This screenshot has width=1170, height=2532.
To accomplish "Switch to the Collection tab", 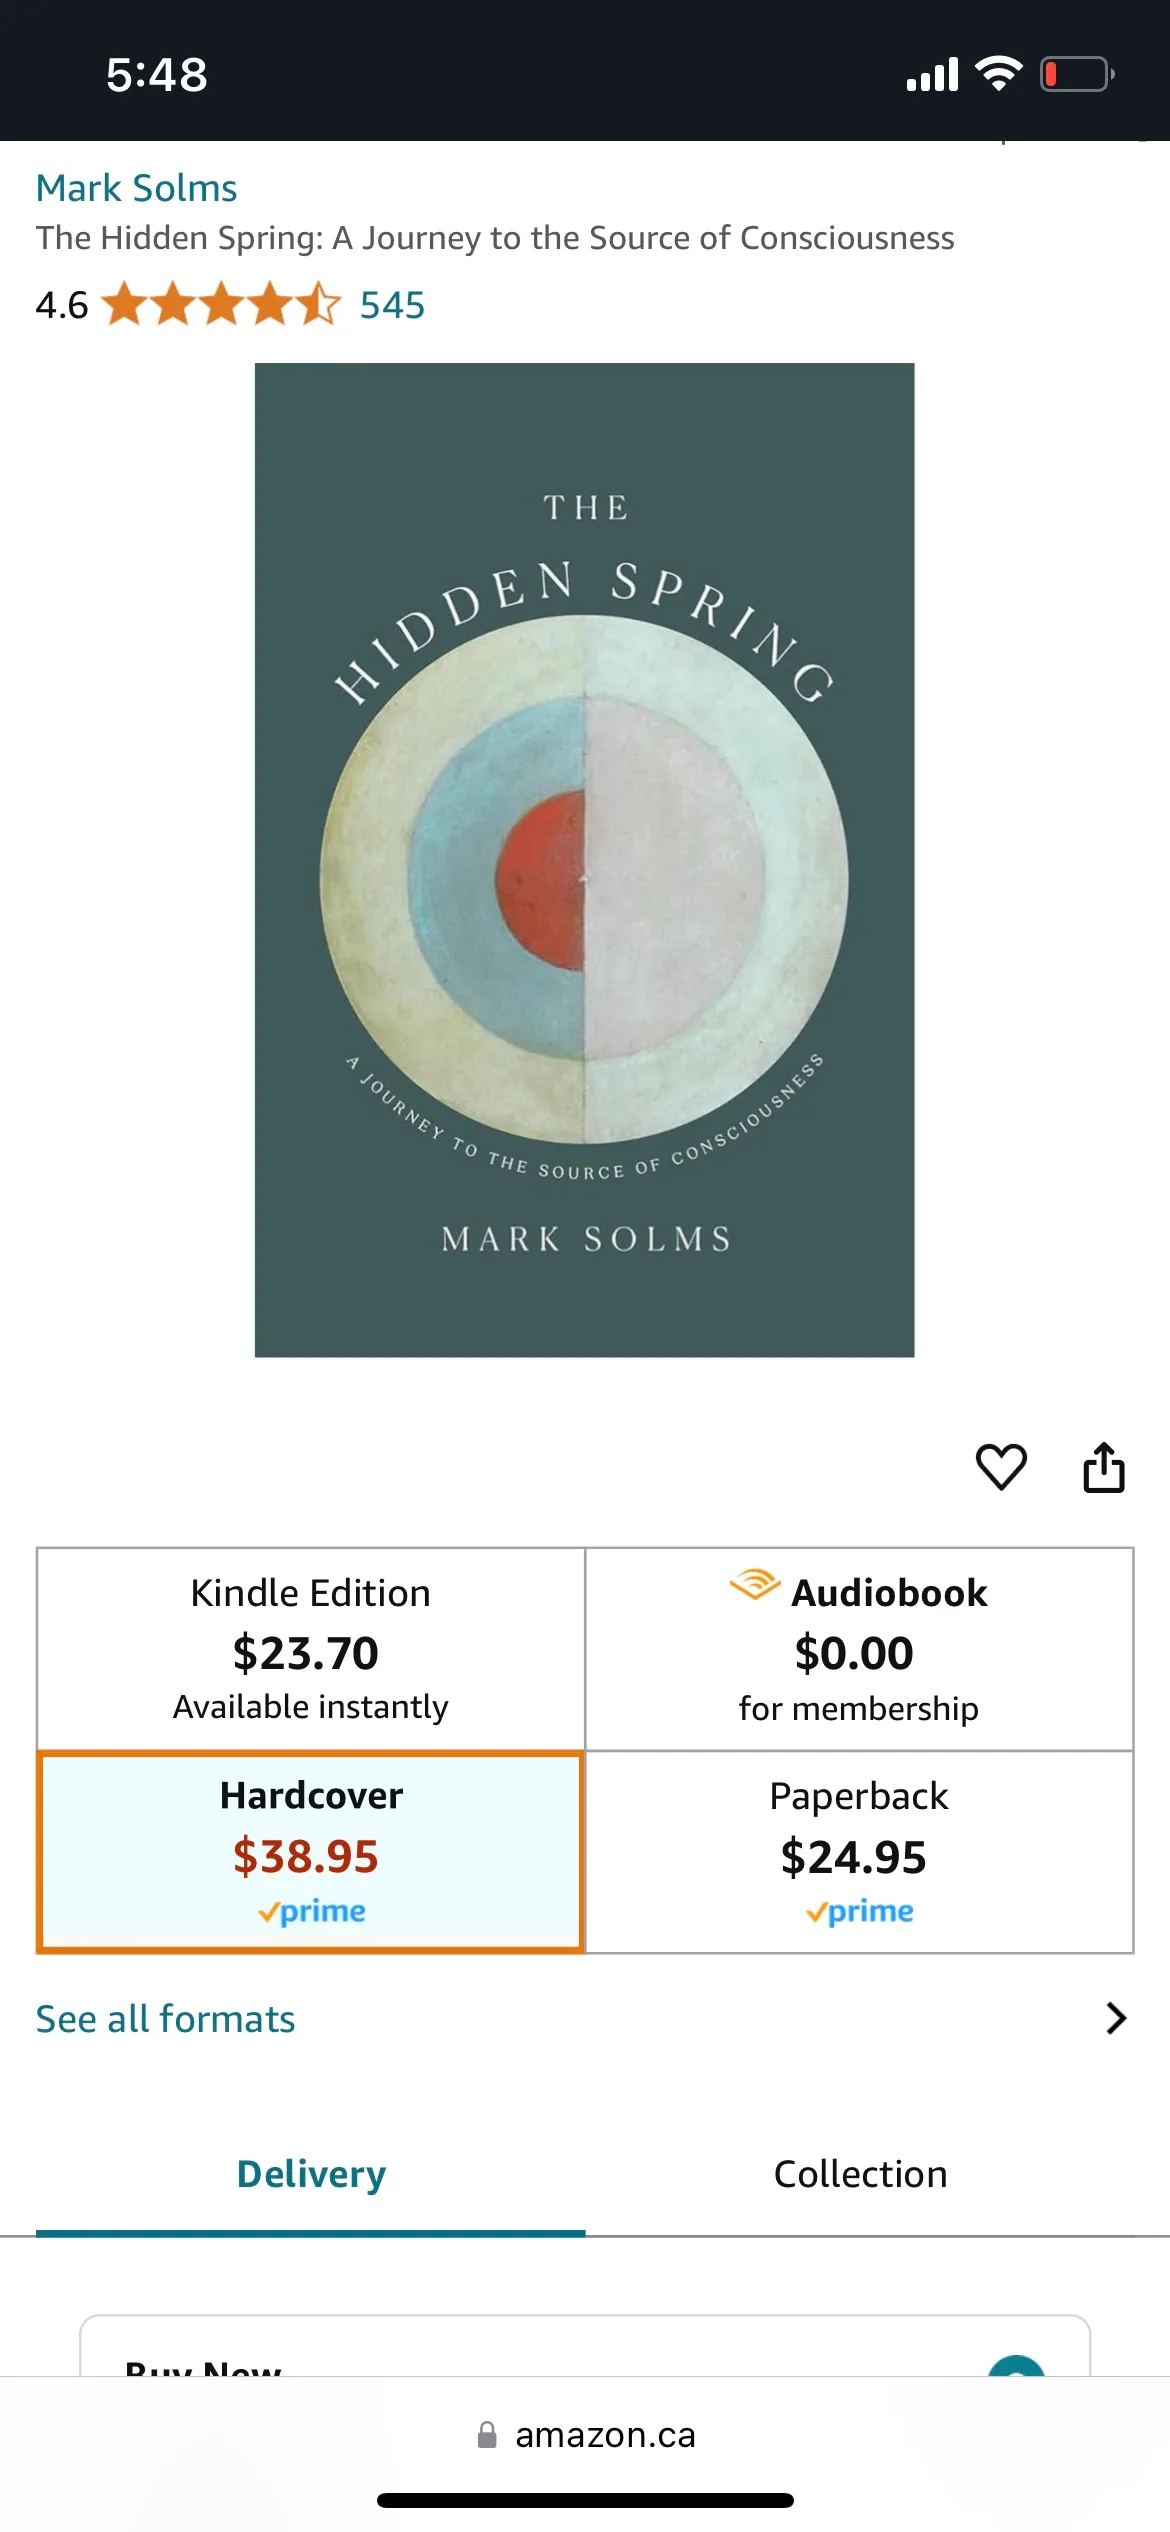I will (860, 2174).
